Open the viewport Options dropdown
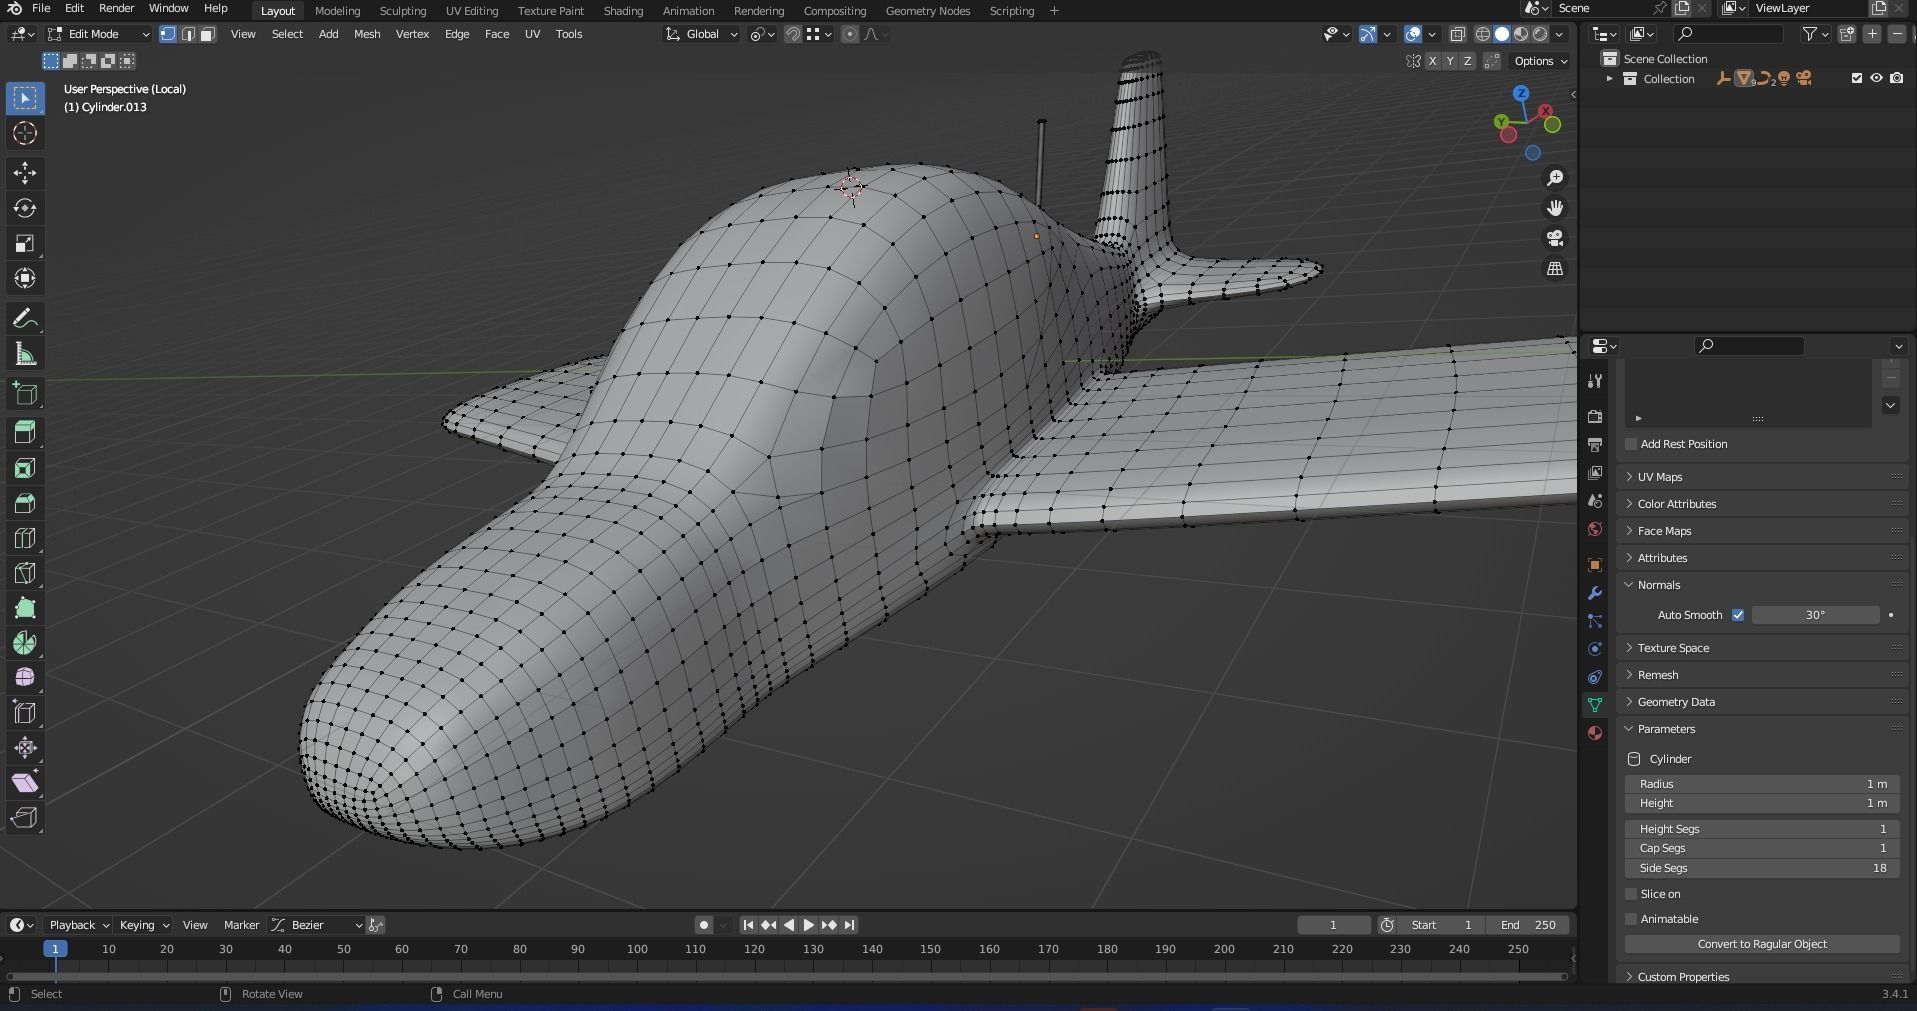The height and width of the screenshot is (1011, 1917). (x=1540, y=61)
